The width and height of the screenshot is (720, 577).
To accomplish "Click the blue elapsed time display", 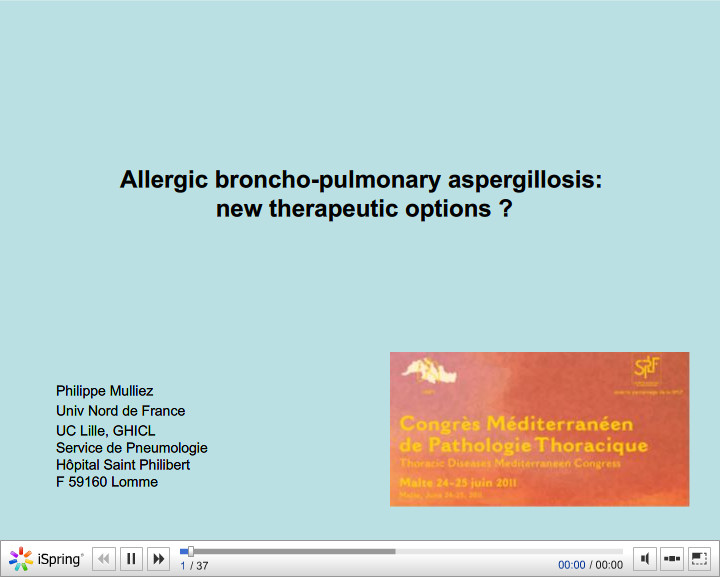I will (x=571, y=565).
